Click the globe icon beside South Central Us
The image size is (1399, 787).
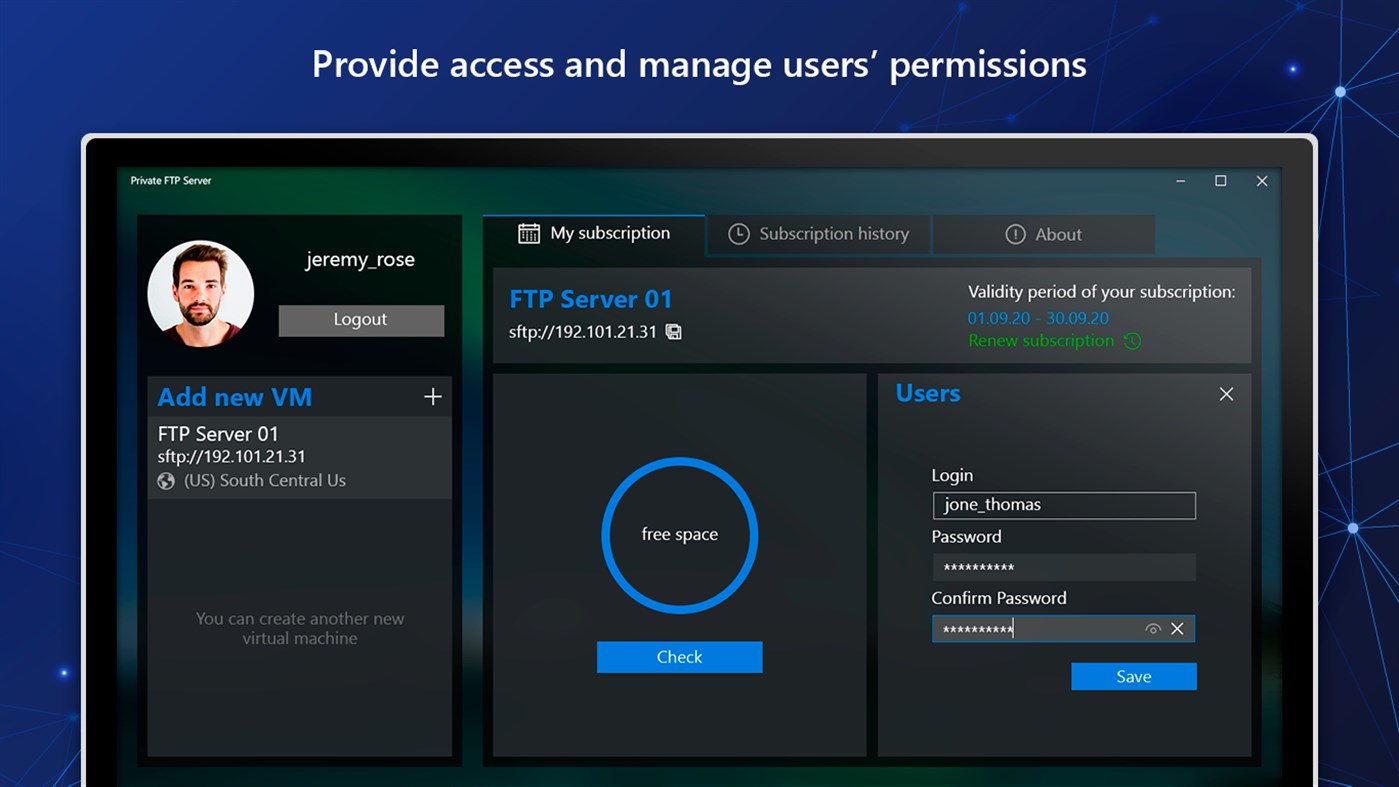coord(165,480)
